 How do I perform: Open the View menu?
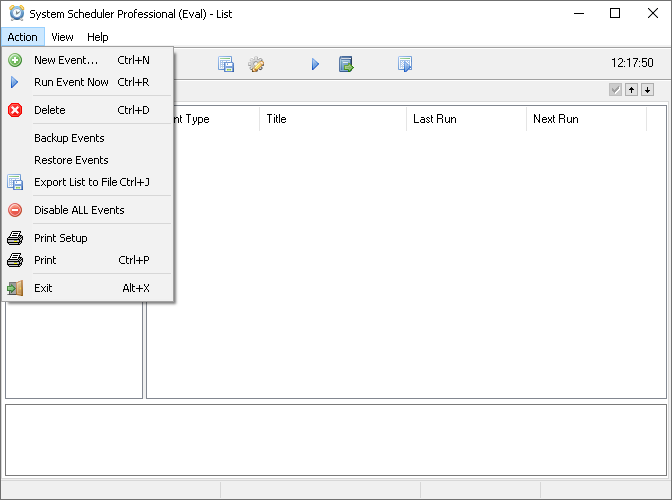click(x=63, y=37)
